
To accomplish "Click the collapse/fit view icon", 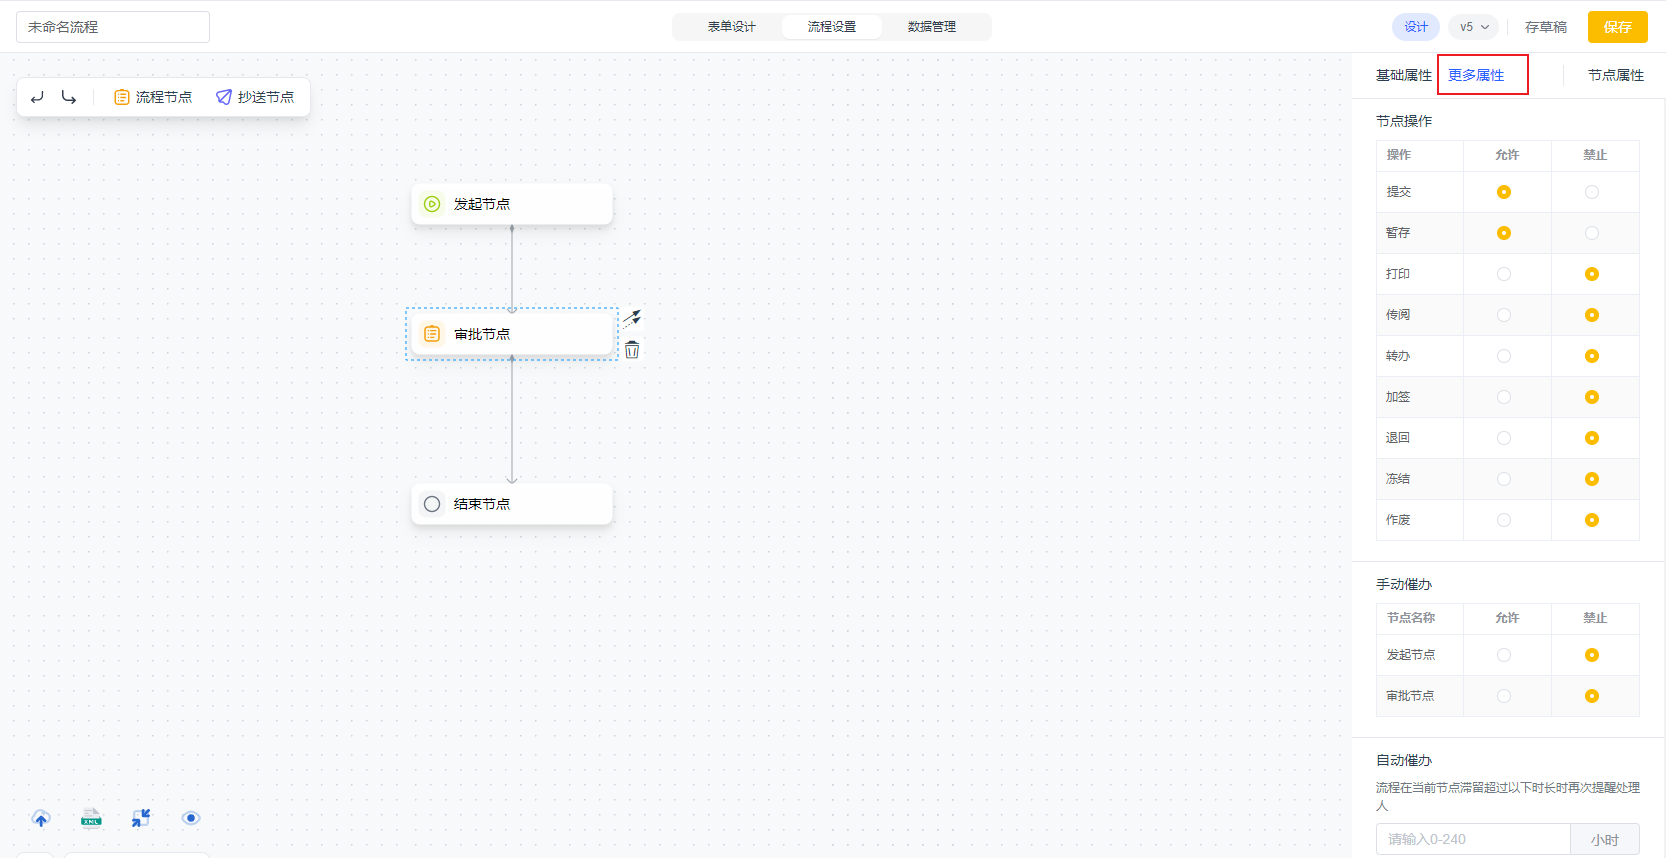I will coord(141,818).
